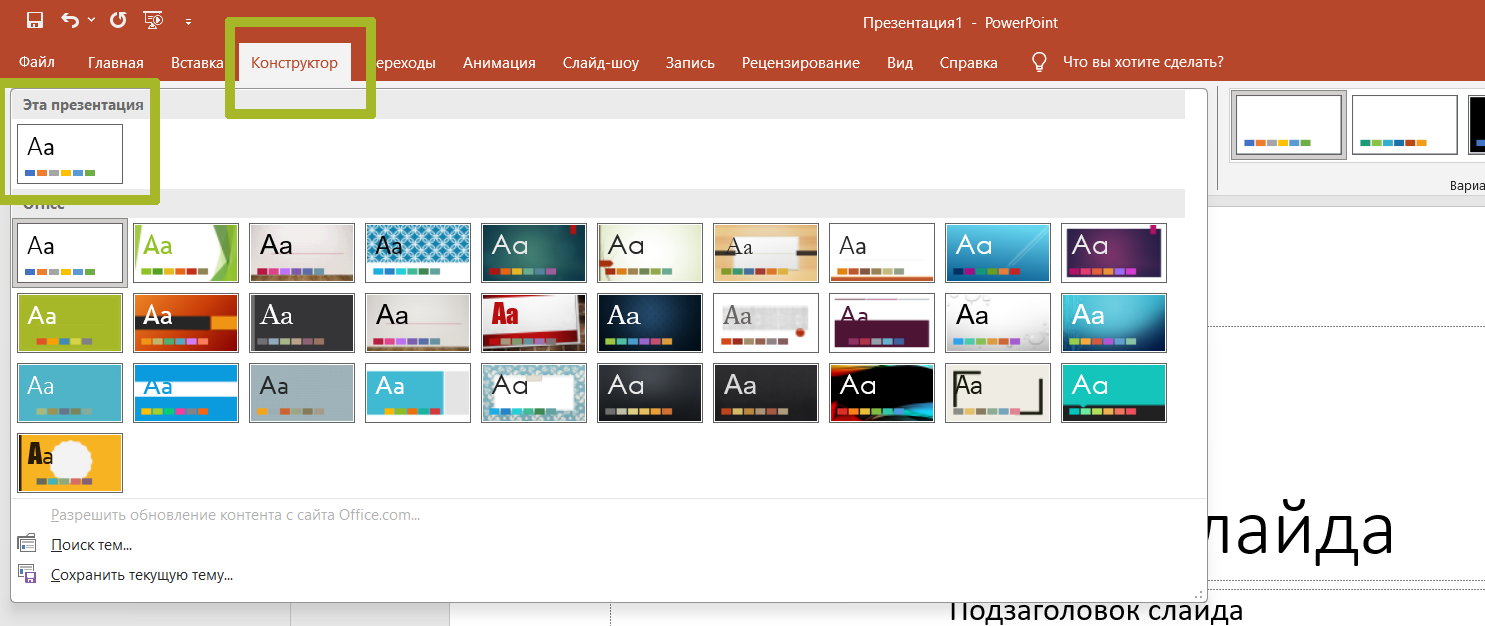Apply the white theme with gray droplets

pyautogui.click(x=998, y=322)
